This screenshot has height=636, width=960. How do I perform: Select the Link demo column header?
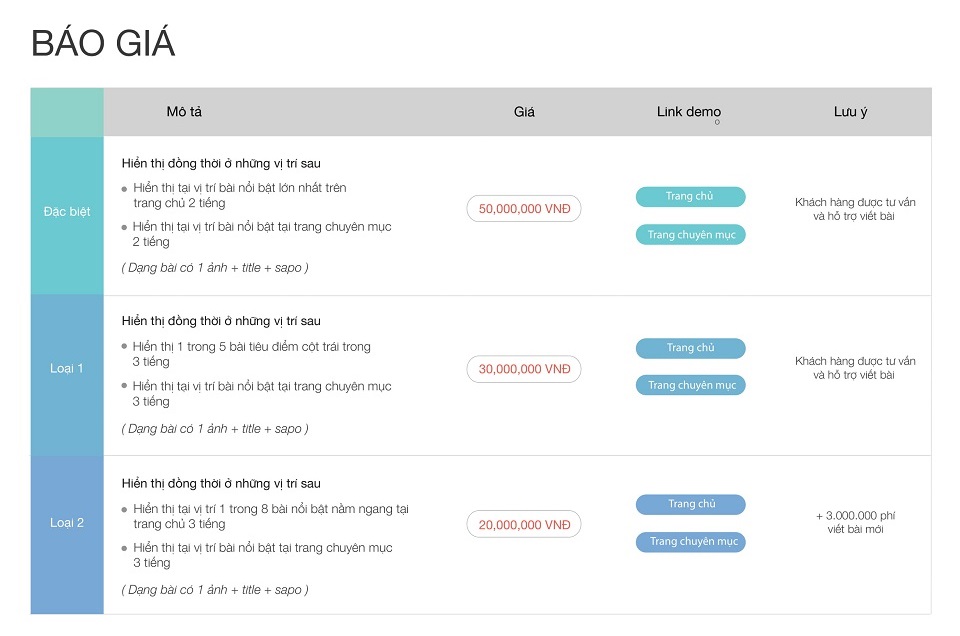coord(688,112)
